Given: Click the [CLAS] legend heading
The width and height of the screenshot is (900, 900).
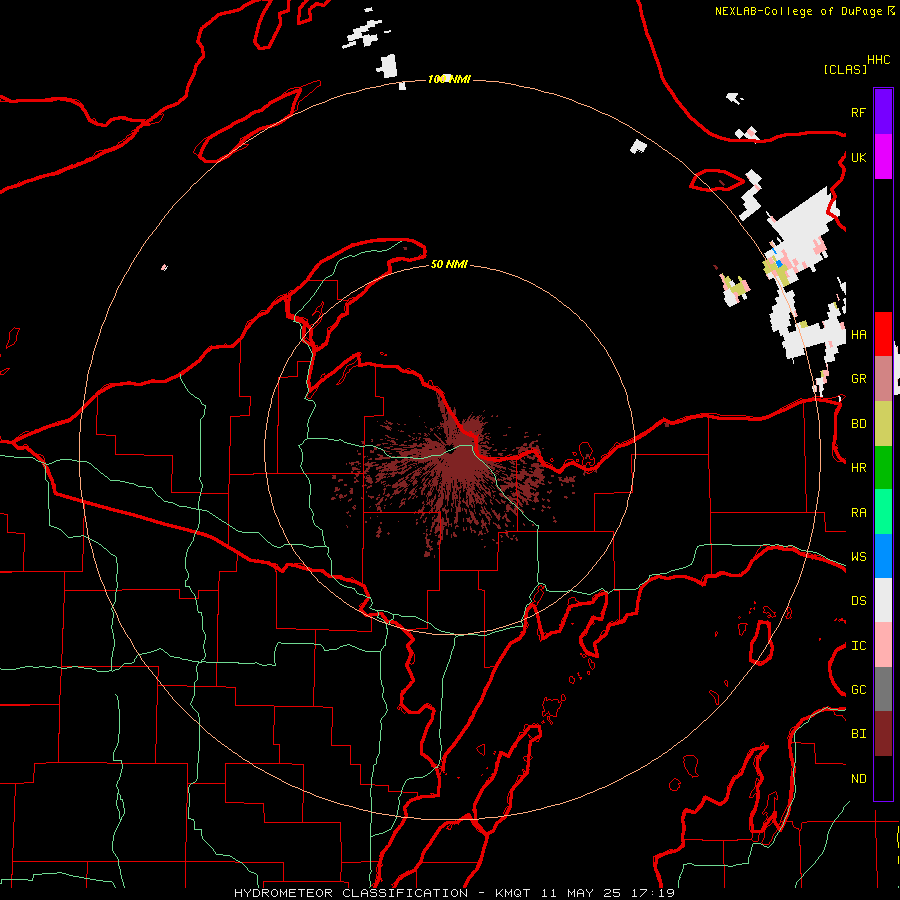Looking at the screenshot, I should point(845,69).
